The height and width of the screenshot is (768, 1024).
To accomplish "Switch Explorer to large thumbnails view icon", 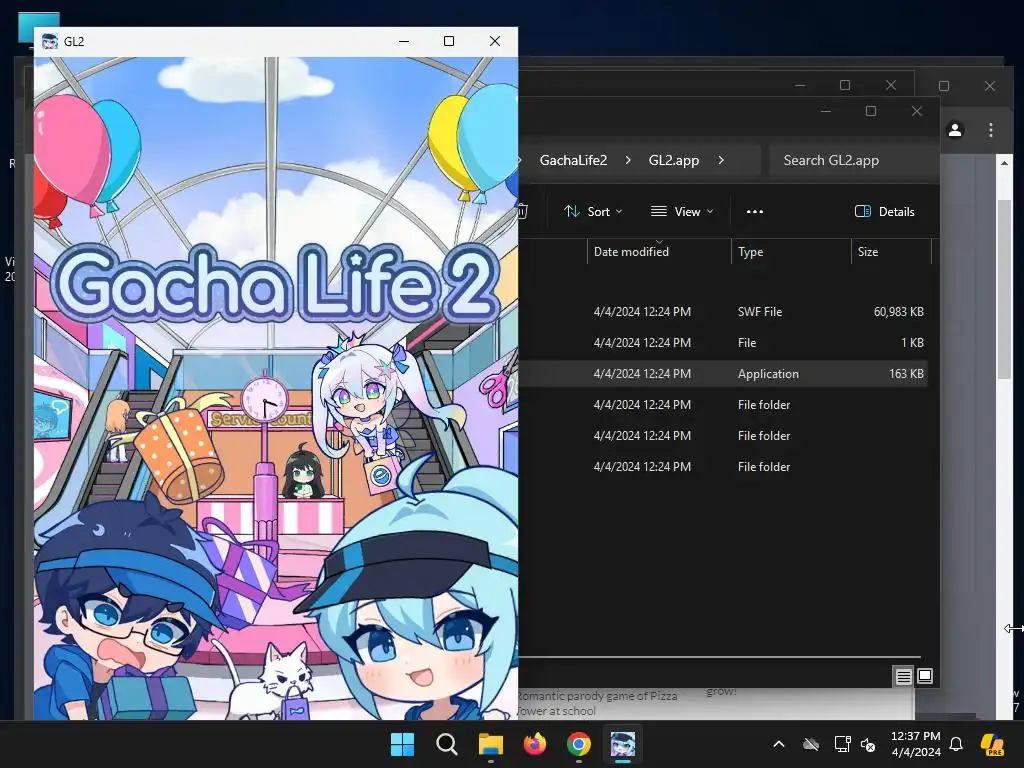I will point(925,676).
